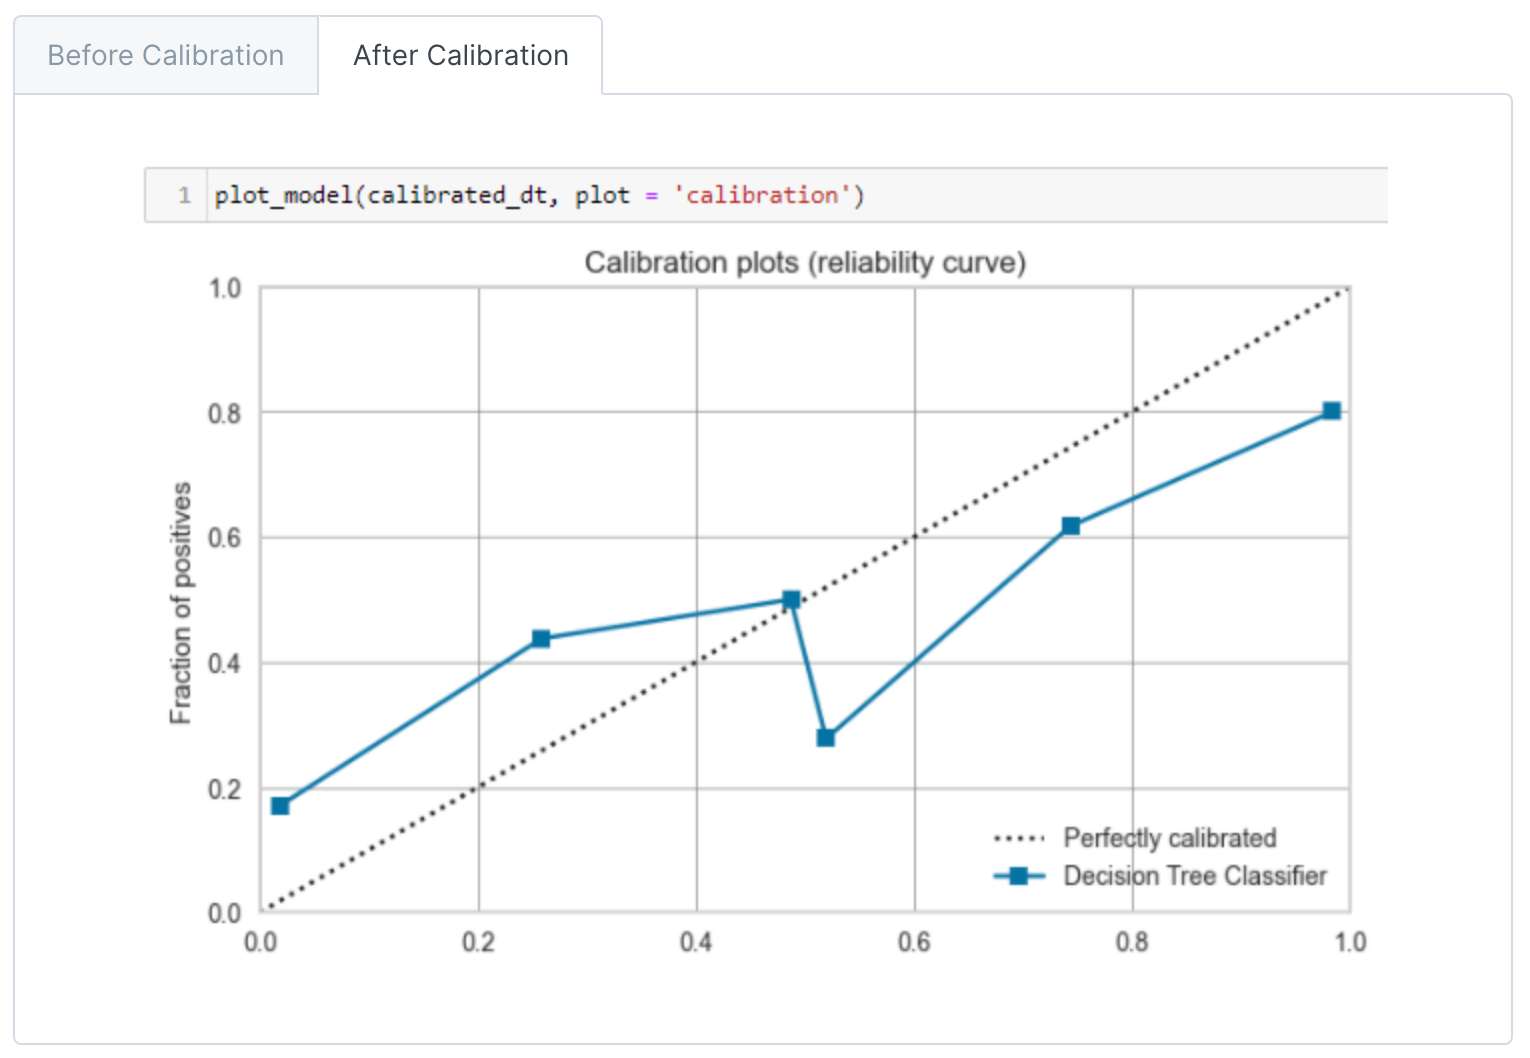Click the data point near fraction 0.62

coord(1071,526)
